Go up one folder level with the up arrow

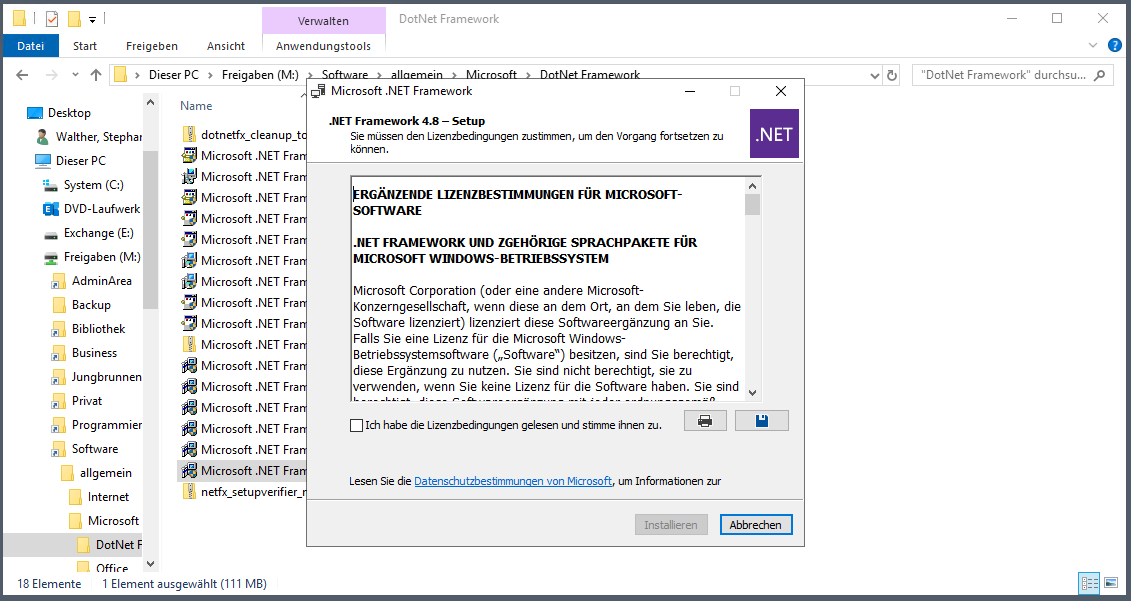pyautogui.click(x=96, y=75)
